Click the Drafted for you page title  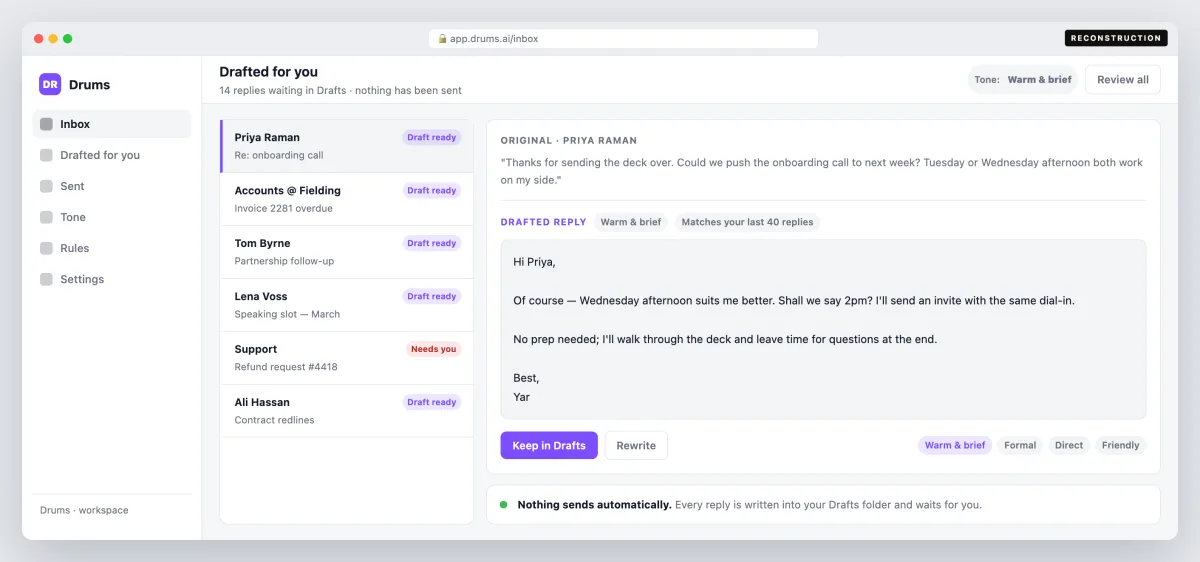(x=269, y=72)
